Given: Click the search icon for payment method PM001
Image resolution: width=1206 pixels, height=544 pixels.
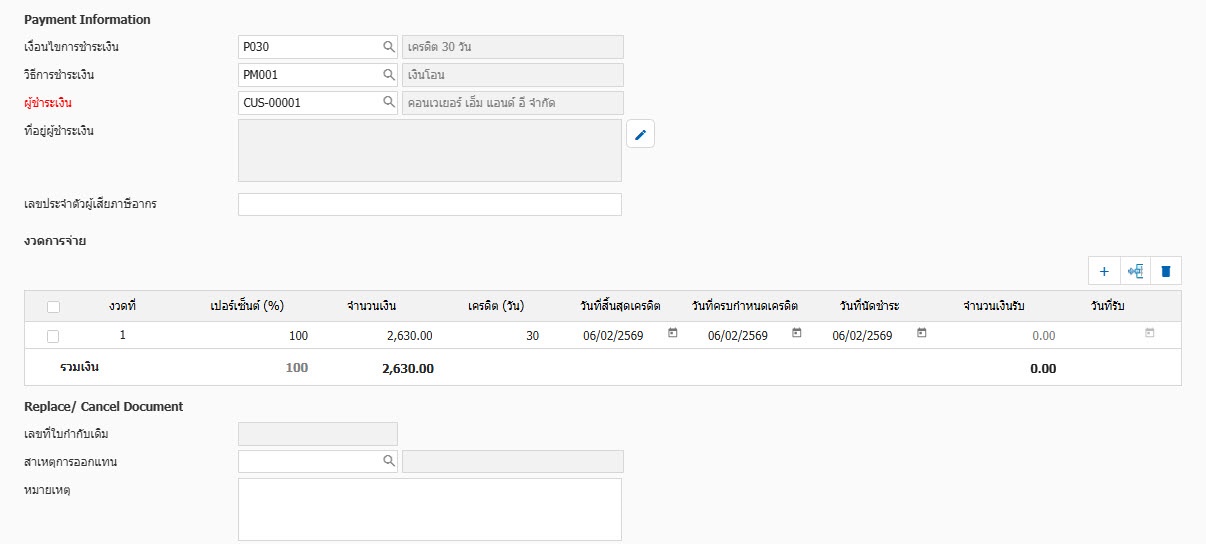Looking at the screenshot, I should click(388, 75).
